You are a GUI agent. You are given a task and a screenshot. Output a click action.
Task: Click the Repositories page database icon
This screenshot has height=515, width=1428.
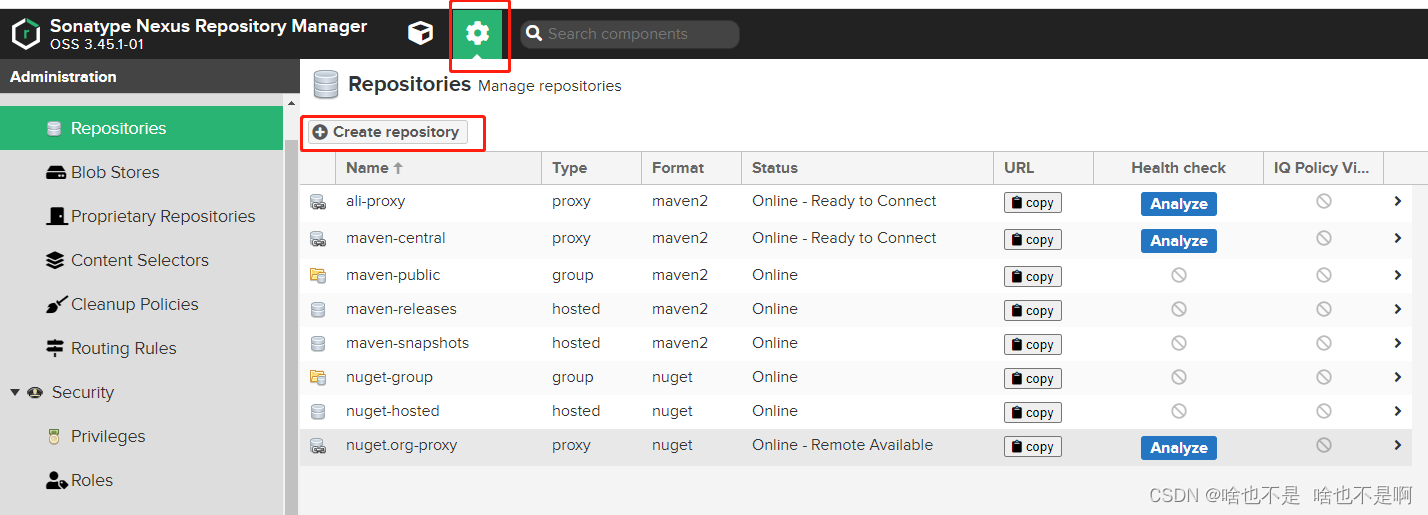pyautogui.click(x=325, y=85)
